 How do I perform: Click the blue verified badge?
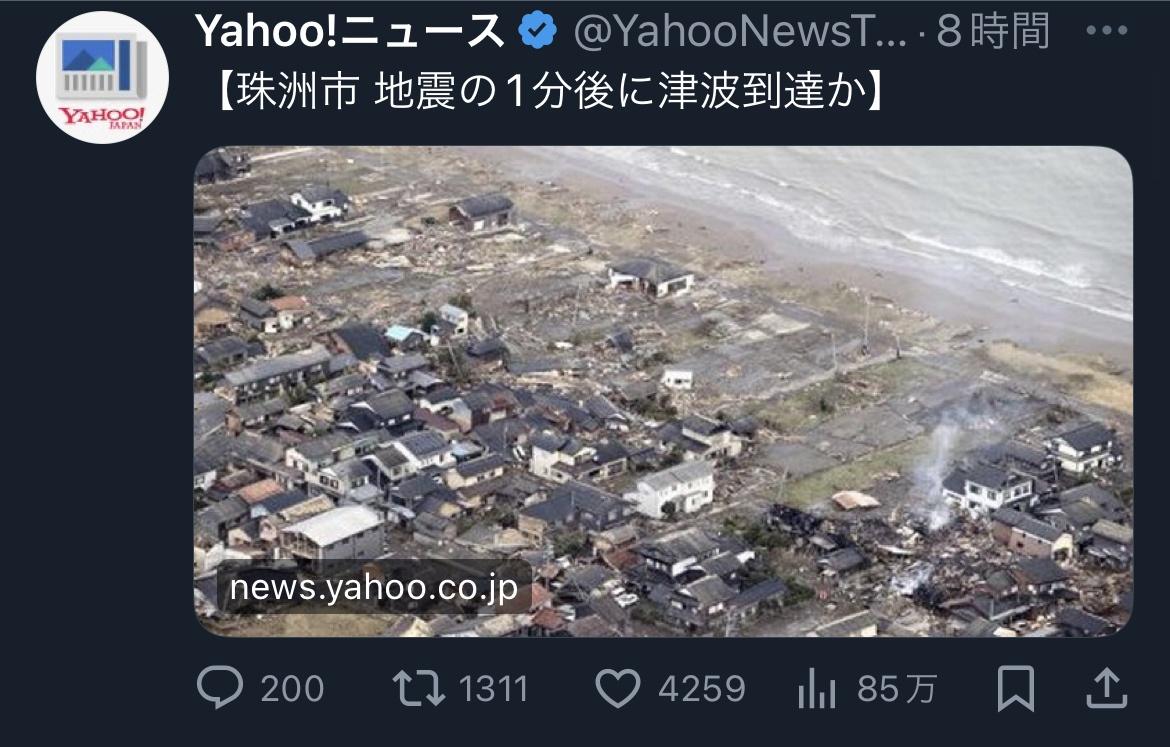point(537,31)
